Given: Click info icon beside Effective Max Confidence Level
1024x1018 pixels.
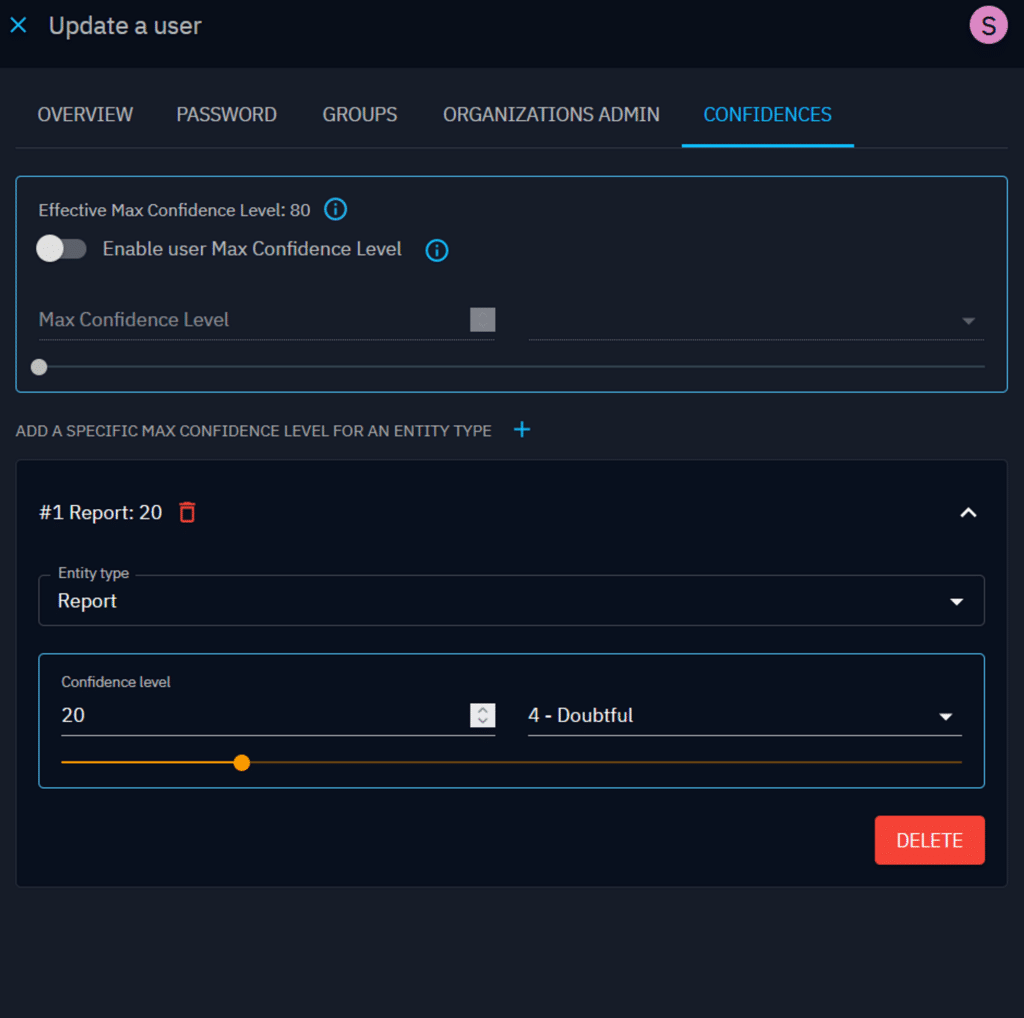Looking at the screenshot, I should point(336,210).
